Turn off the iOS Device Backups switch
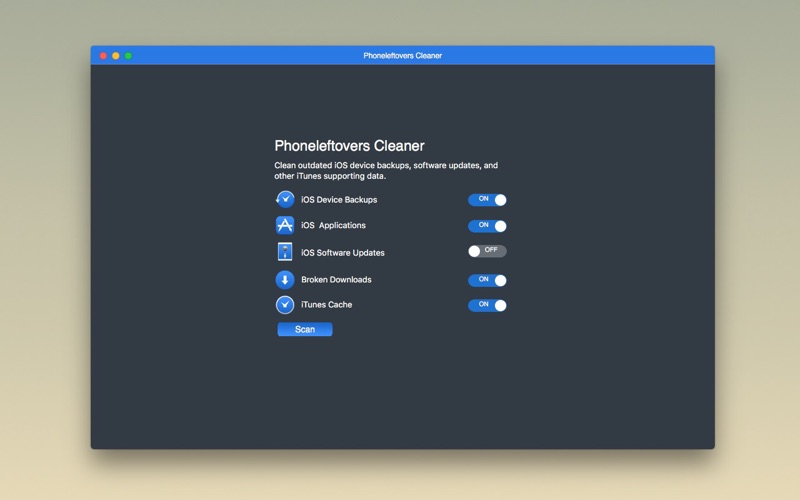Viewport: 800px width, 500px height. point(487,200)
